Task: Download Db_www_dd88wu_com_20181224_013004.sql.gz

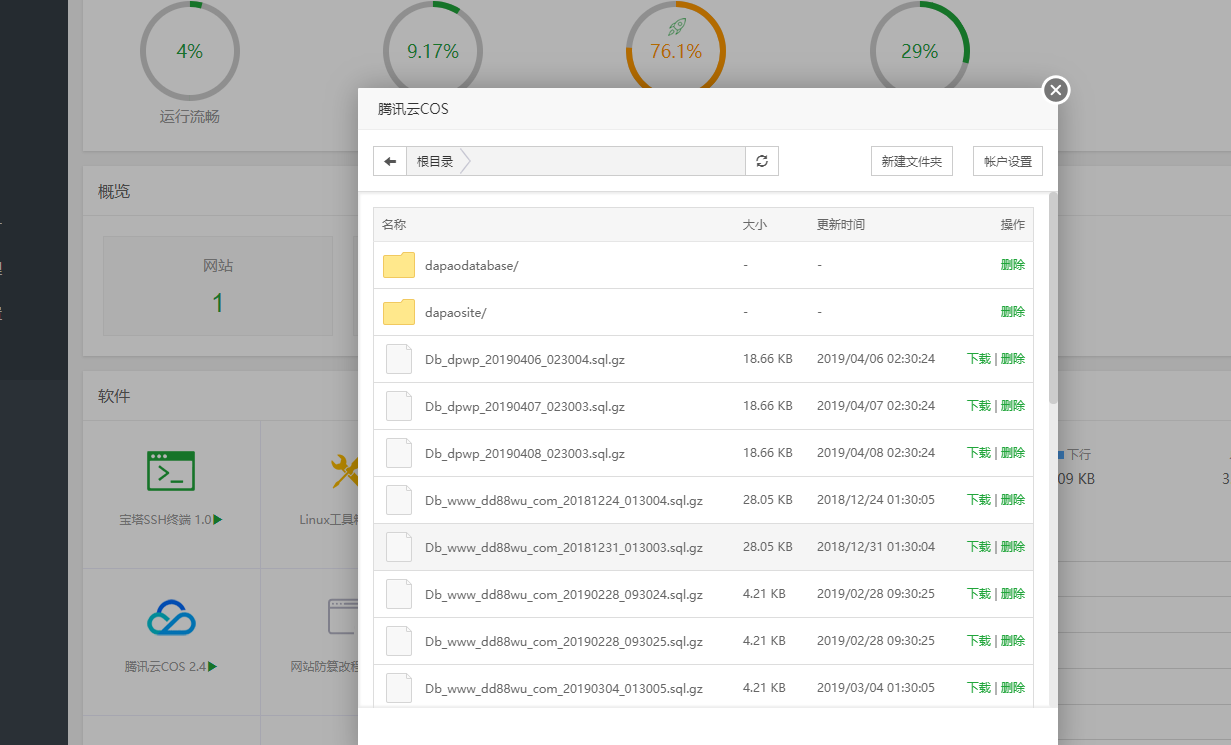Action: [979, 500]
